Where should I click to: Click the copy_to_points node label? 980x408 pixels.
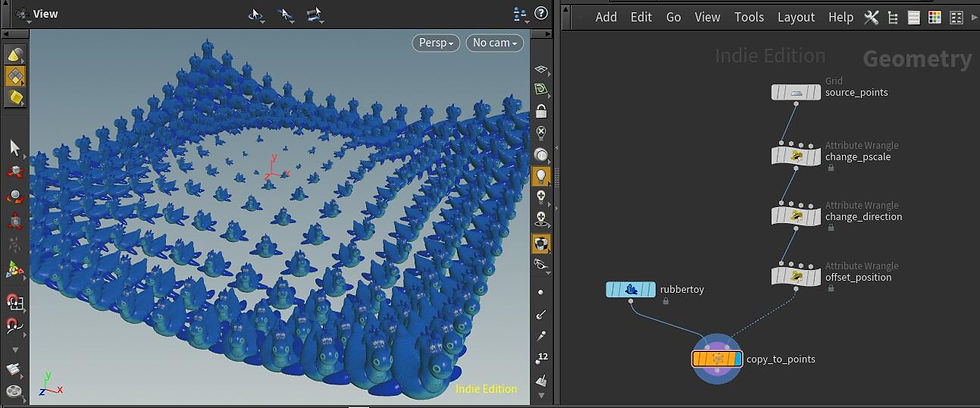(781, 359)
